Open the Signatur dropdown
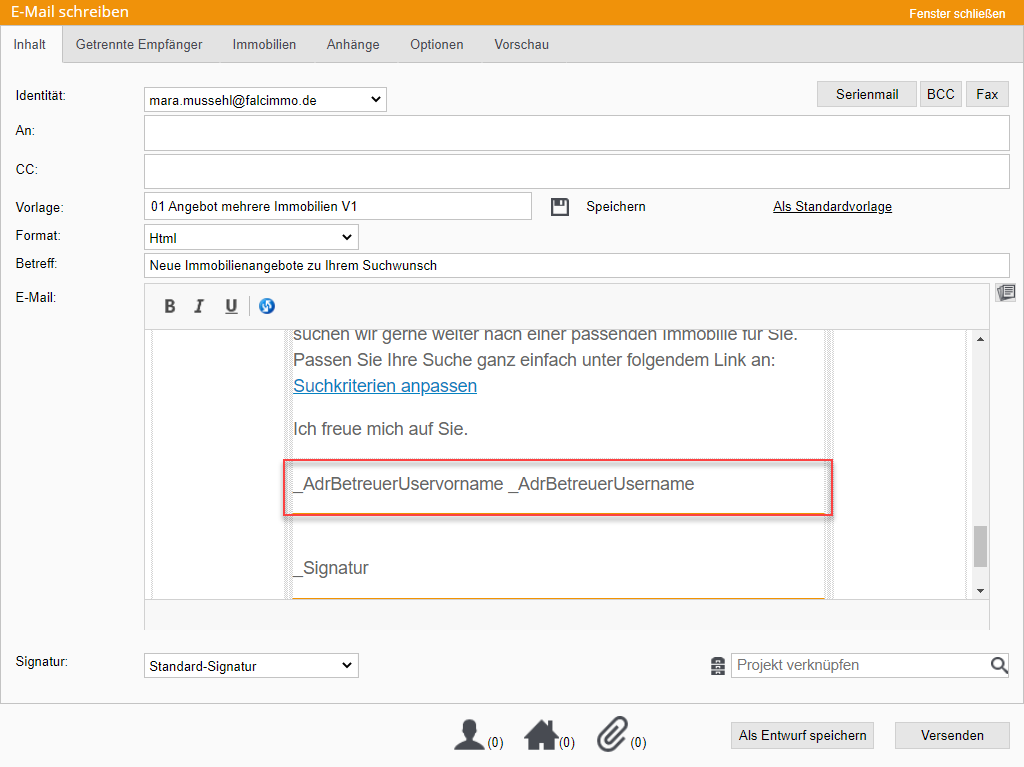Image resolution: width=1024 pixels, height=767 pixels. [x=251, y=666]
